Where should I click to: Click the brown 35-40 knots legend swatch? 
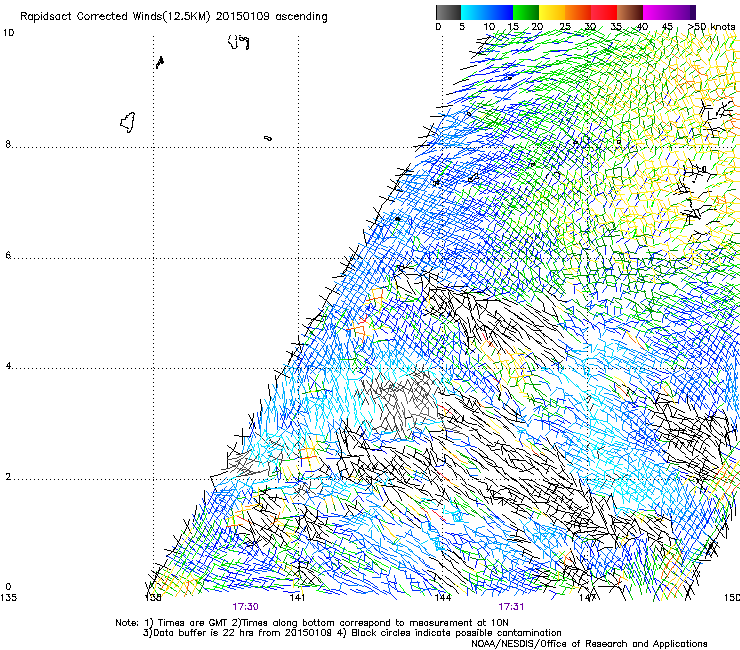pyautogui.click(x=630, y=12)
